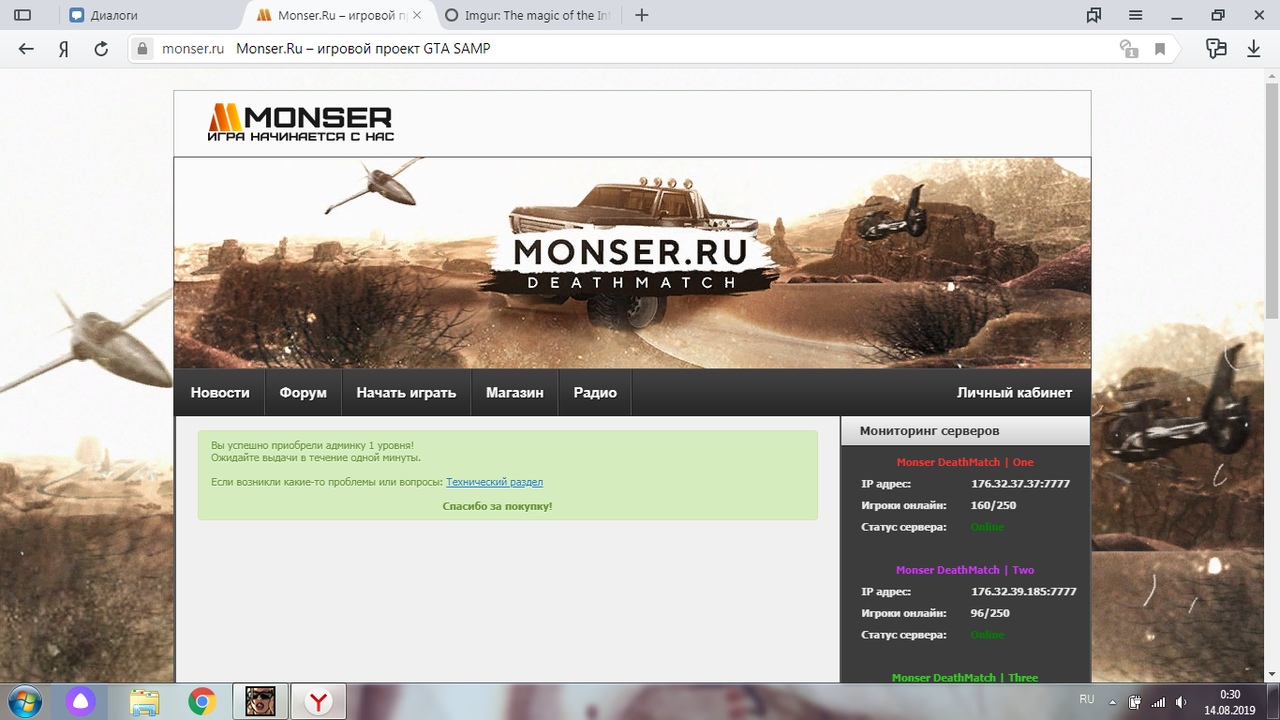
Task: Bookmark this page with the address bar flag icon
Action: click(1160, 49)
